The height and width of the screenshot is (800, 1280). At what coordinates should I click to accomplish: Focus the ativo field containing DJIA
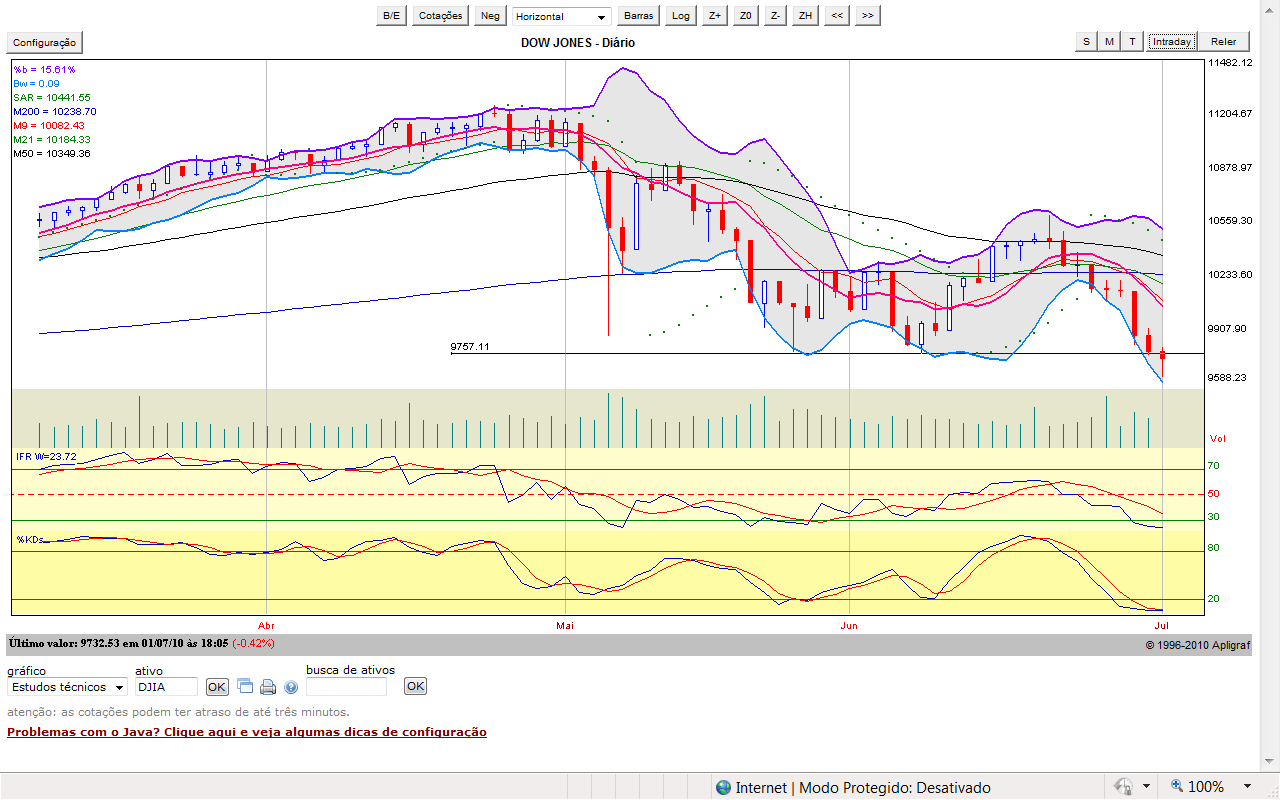(x=166, y=687)
